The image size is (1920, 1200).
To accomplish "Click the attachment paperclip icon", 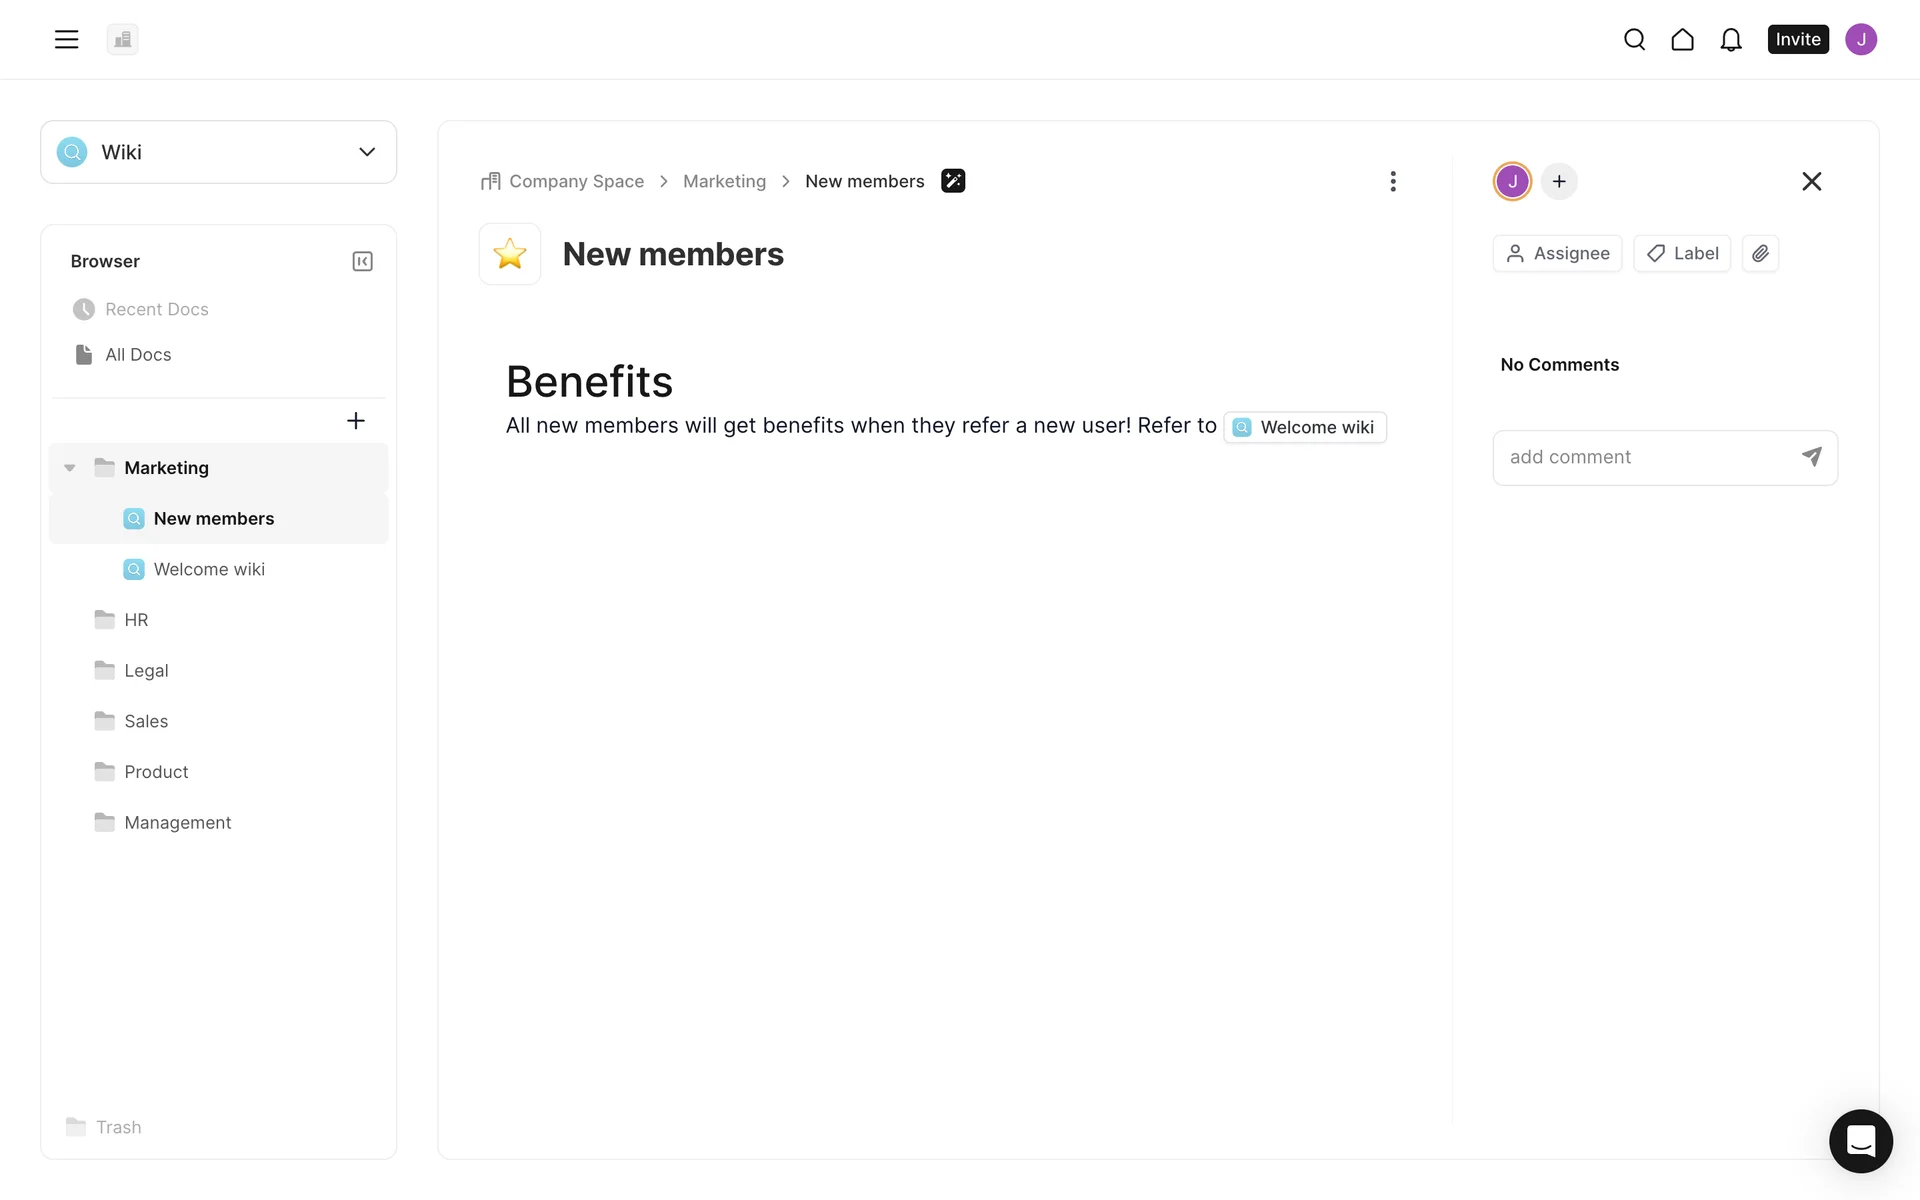I will coord(1760,253).
